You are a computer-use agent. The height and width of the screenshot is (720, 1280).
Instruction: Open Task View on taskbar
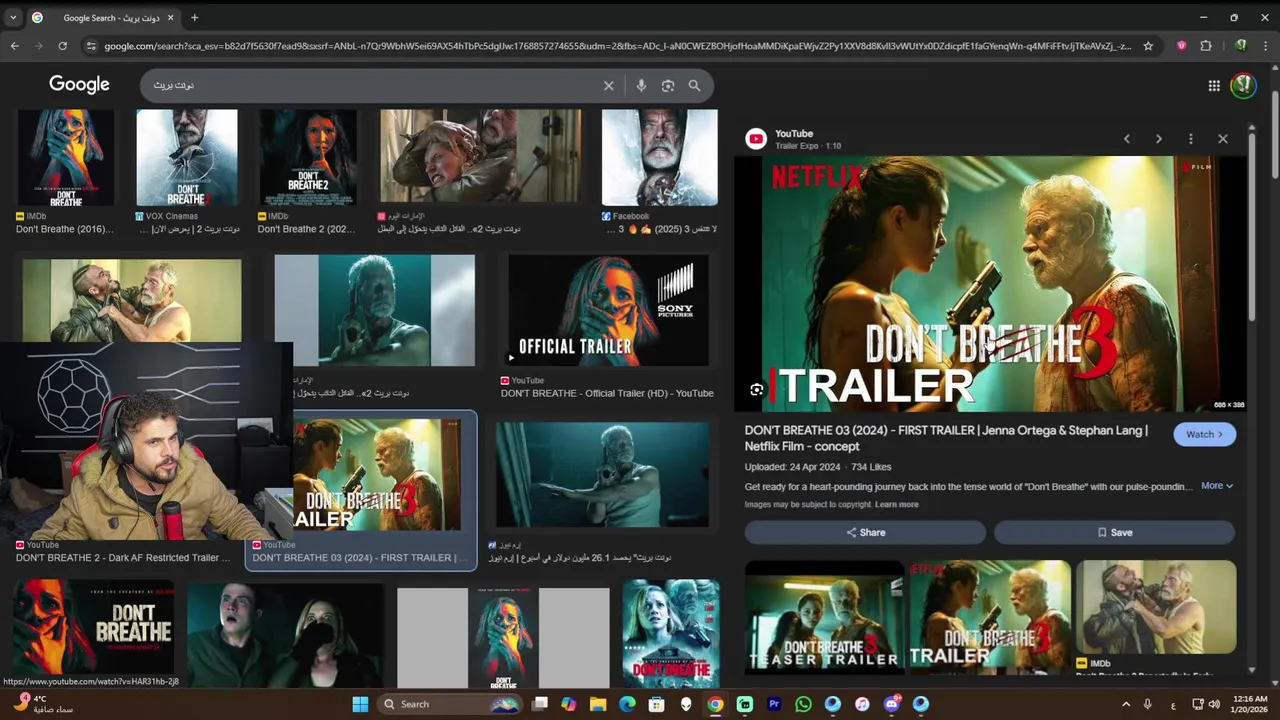coord(540,704)
